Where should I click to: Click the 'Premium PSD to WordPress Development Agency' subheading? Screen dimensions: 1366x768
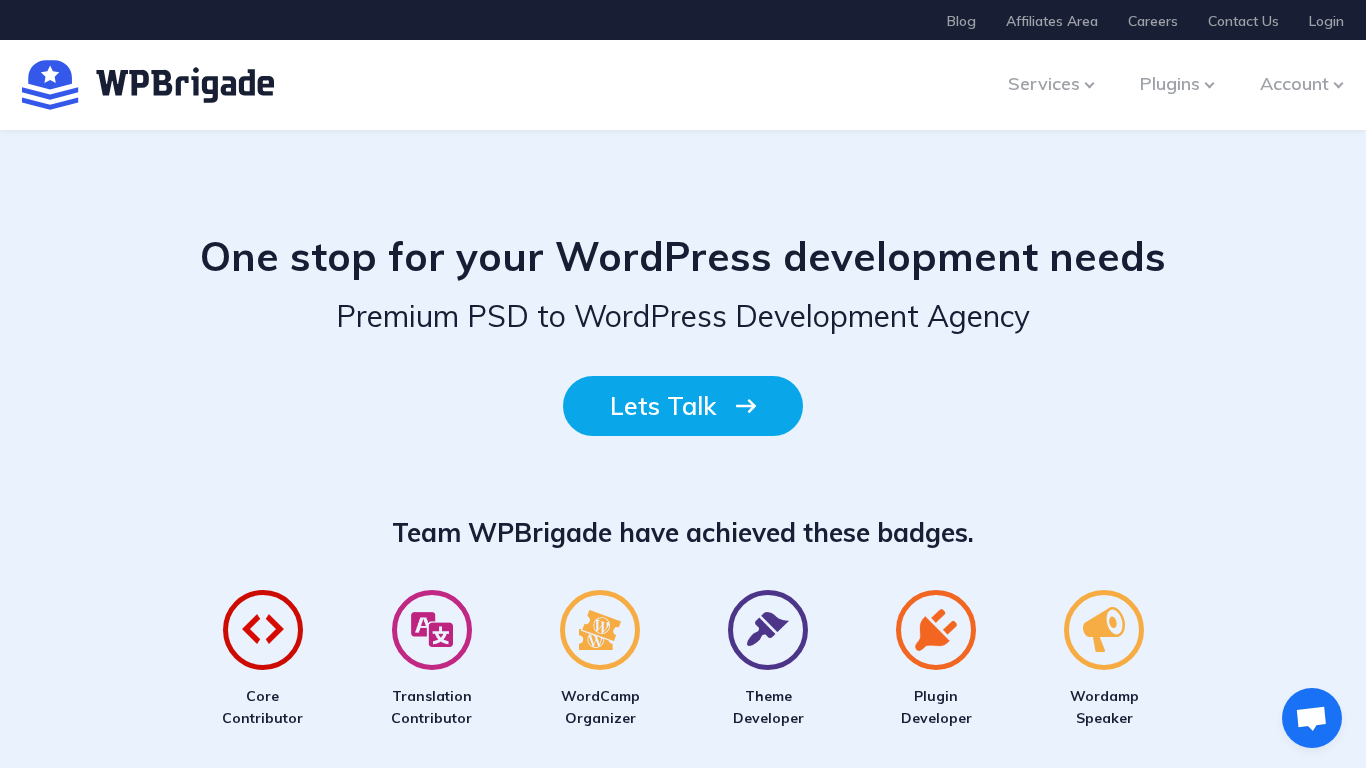pos(683,316)
